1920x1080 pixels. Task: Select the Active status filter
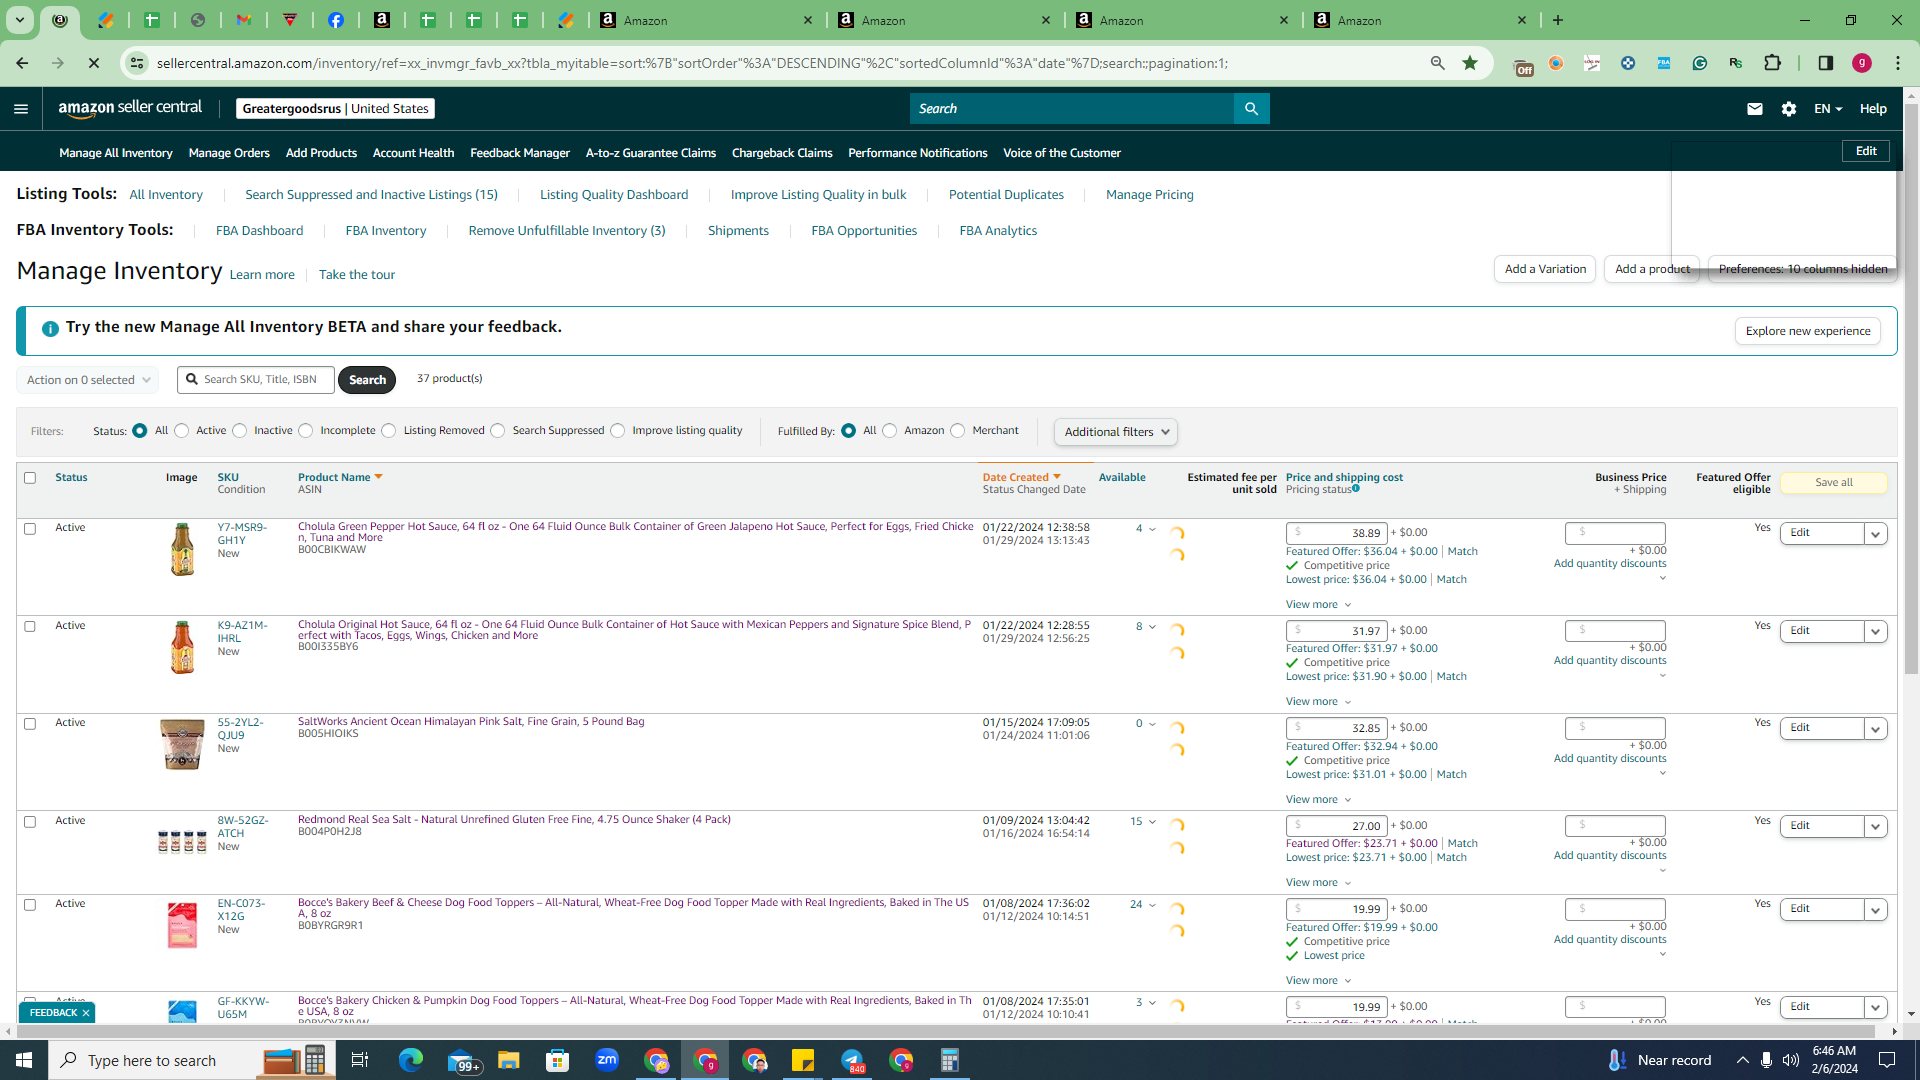[x=182, y=431]
